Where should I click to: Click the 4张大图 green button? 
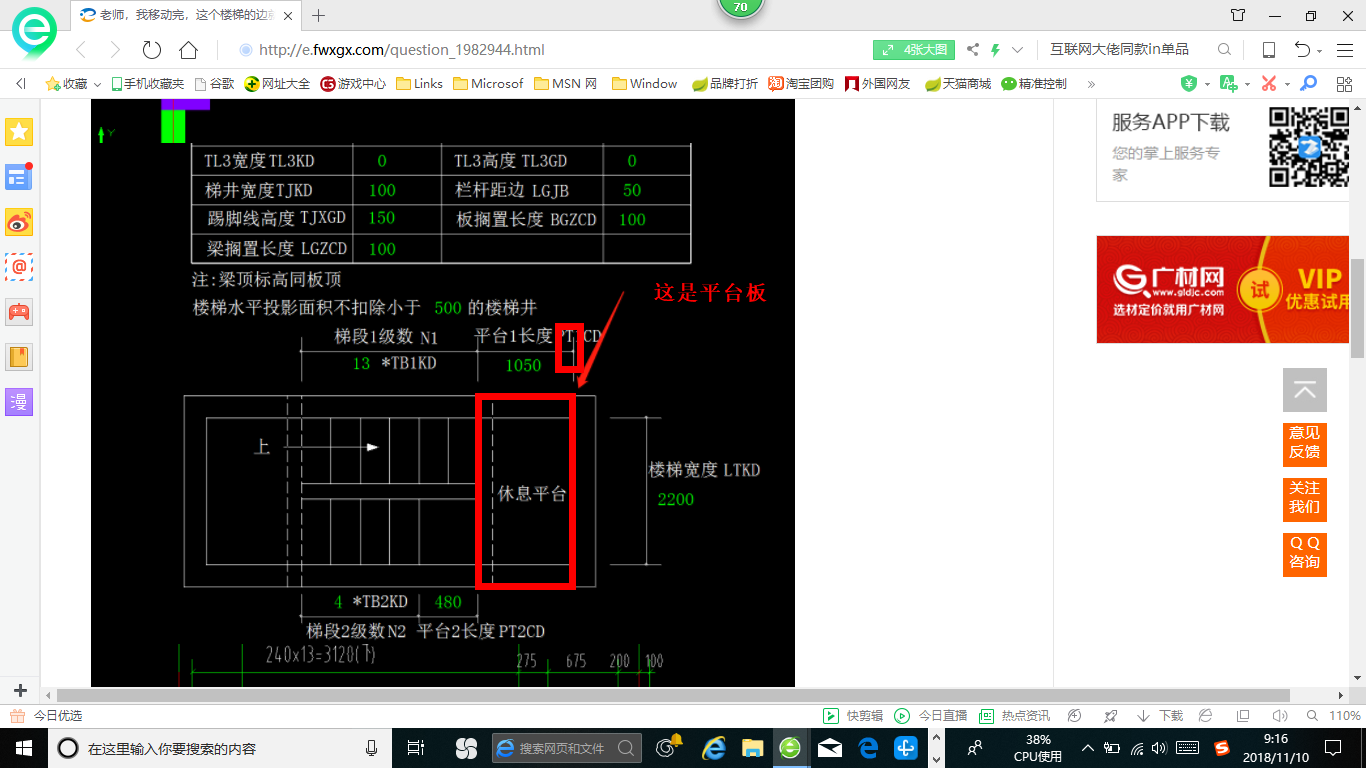tap(914, 50)
